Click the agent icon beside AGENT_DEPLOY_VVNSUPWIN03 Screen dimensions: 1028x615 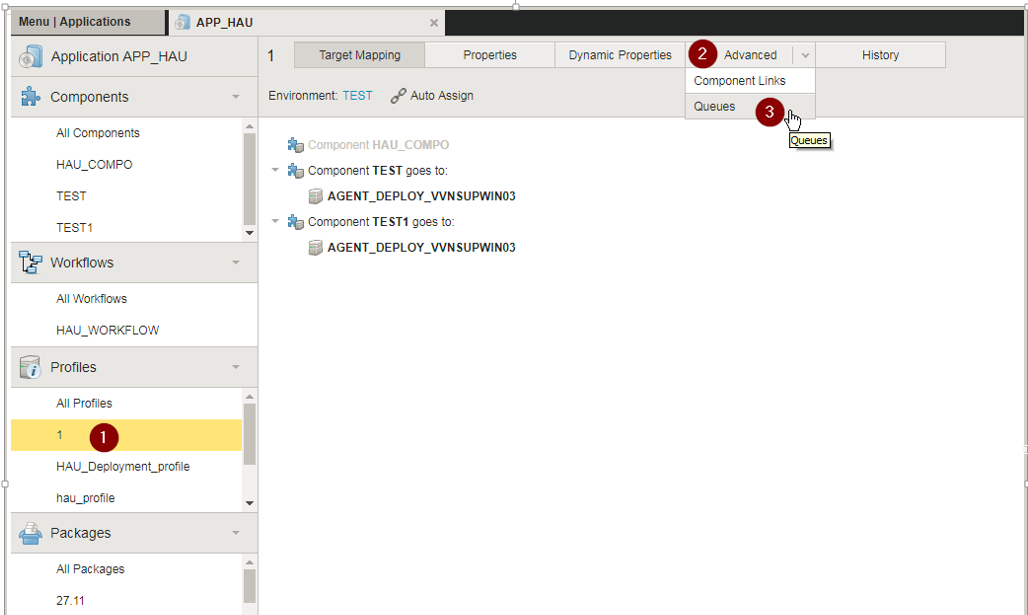[317, 196]
